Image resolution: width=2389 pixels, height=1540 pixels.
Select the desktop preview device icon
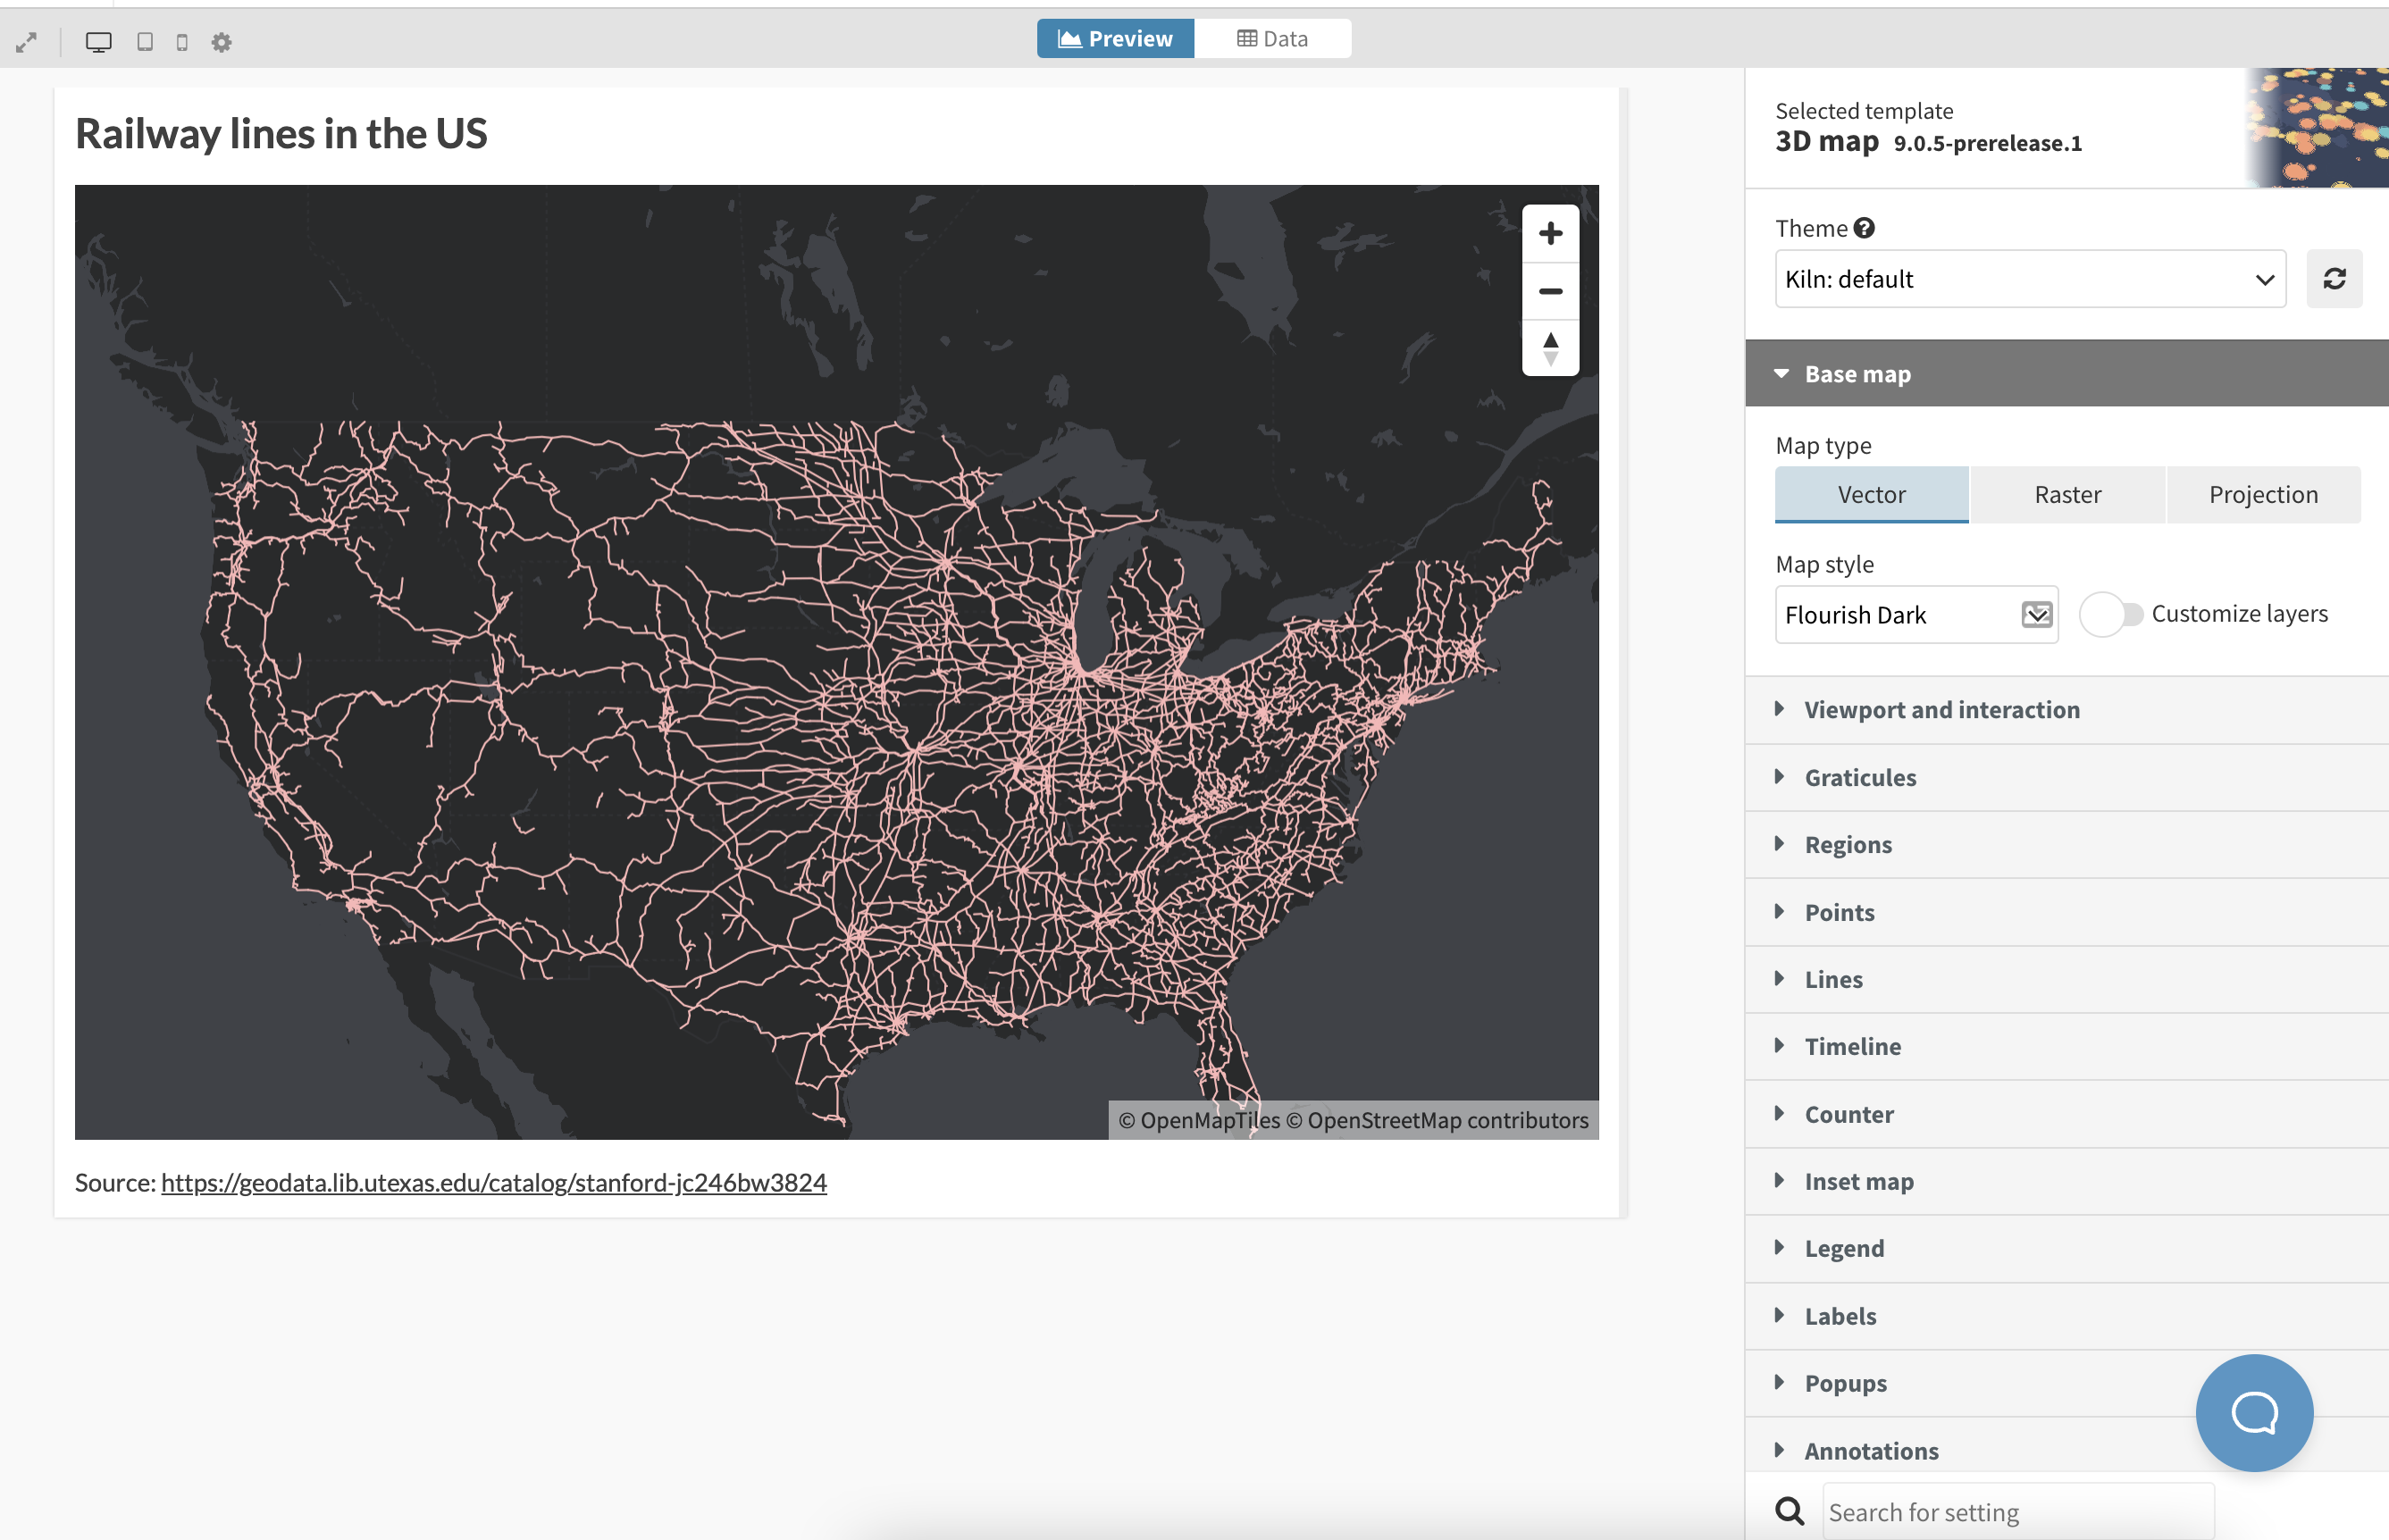[x=98, y=42]
